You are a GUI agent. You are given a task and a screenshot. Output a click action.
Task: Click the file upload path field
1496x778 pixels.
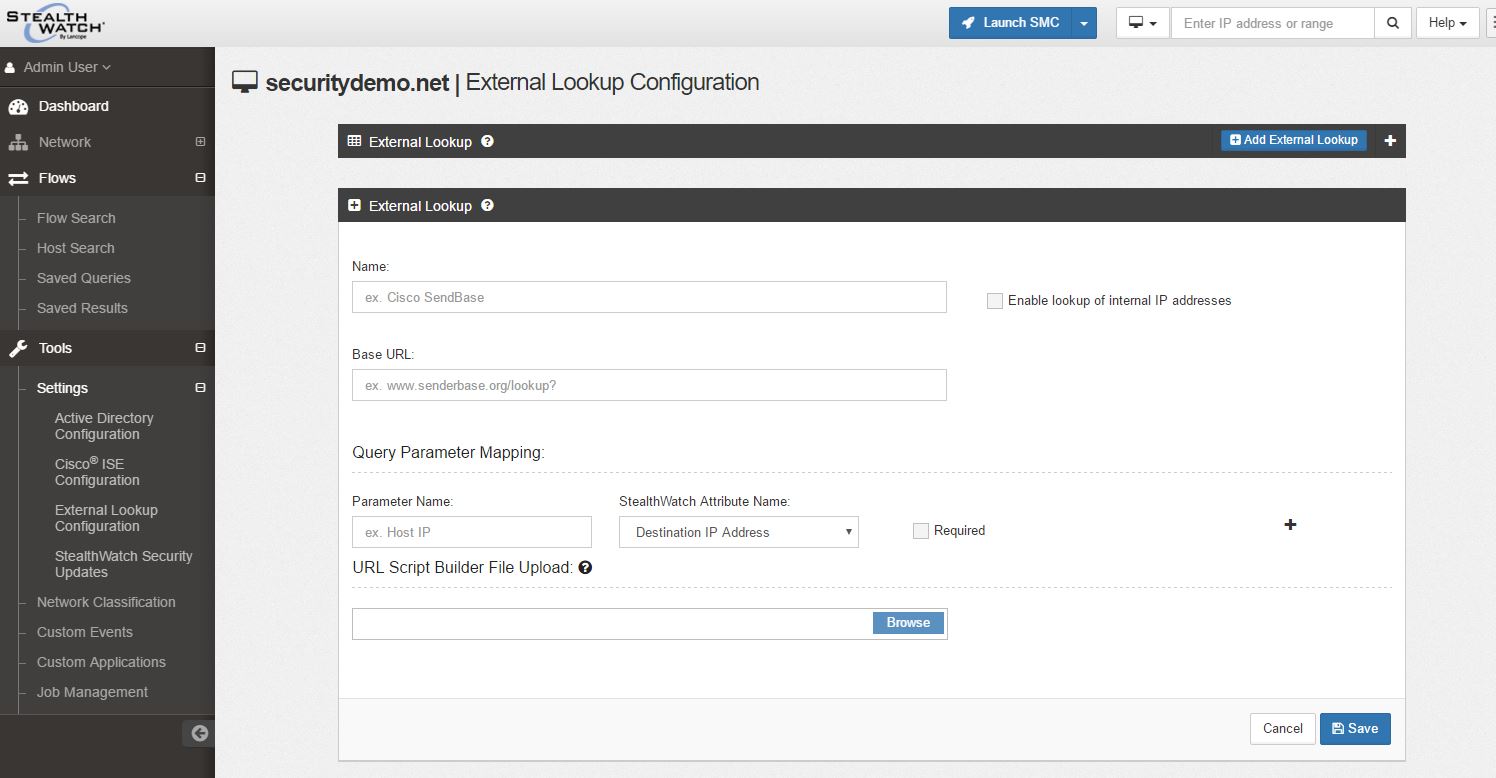[x=612, y=624]
